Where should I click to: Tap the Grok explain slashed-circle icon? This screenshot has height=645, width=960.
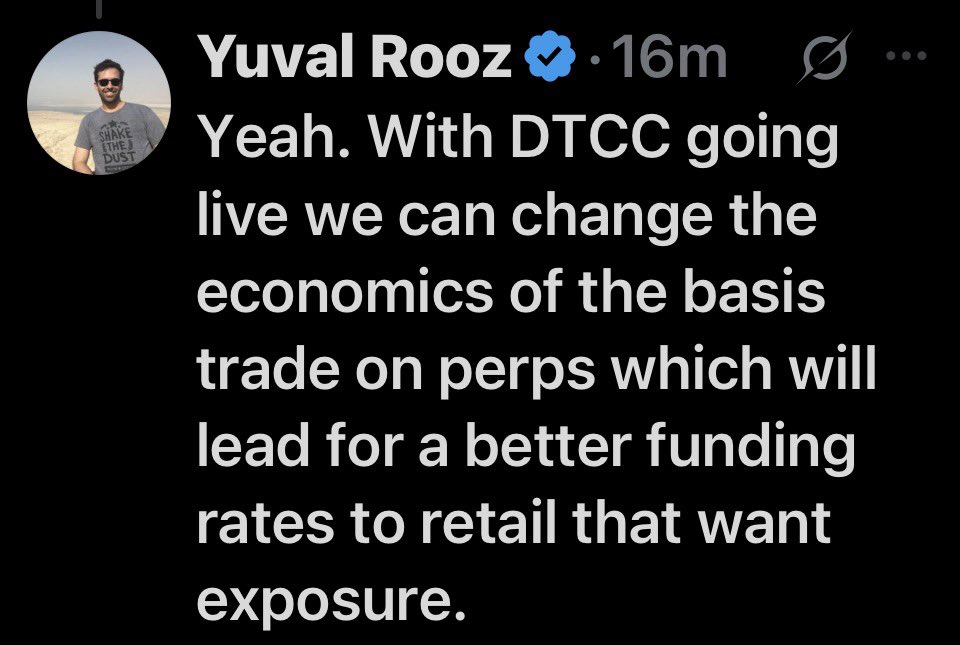pyautogui.click(x=824, y=57)
